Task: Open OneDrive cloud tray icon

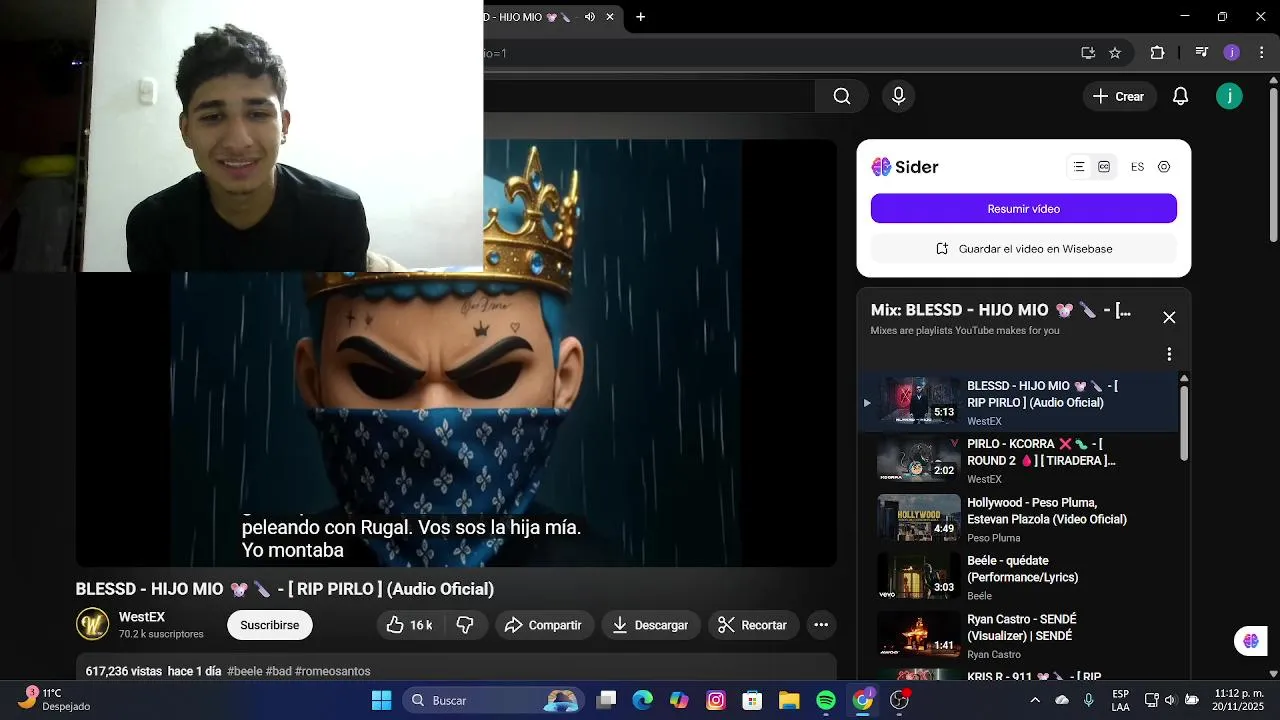Action: (1062, 700)
